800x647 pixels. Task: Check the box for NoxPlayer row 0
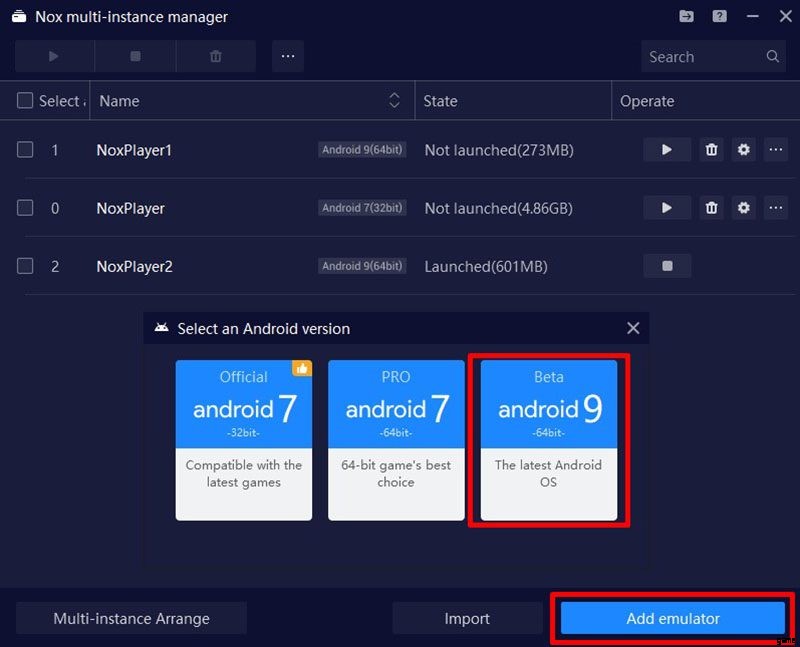25,208
